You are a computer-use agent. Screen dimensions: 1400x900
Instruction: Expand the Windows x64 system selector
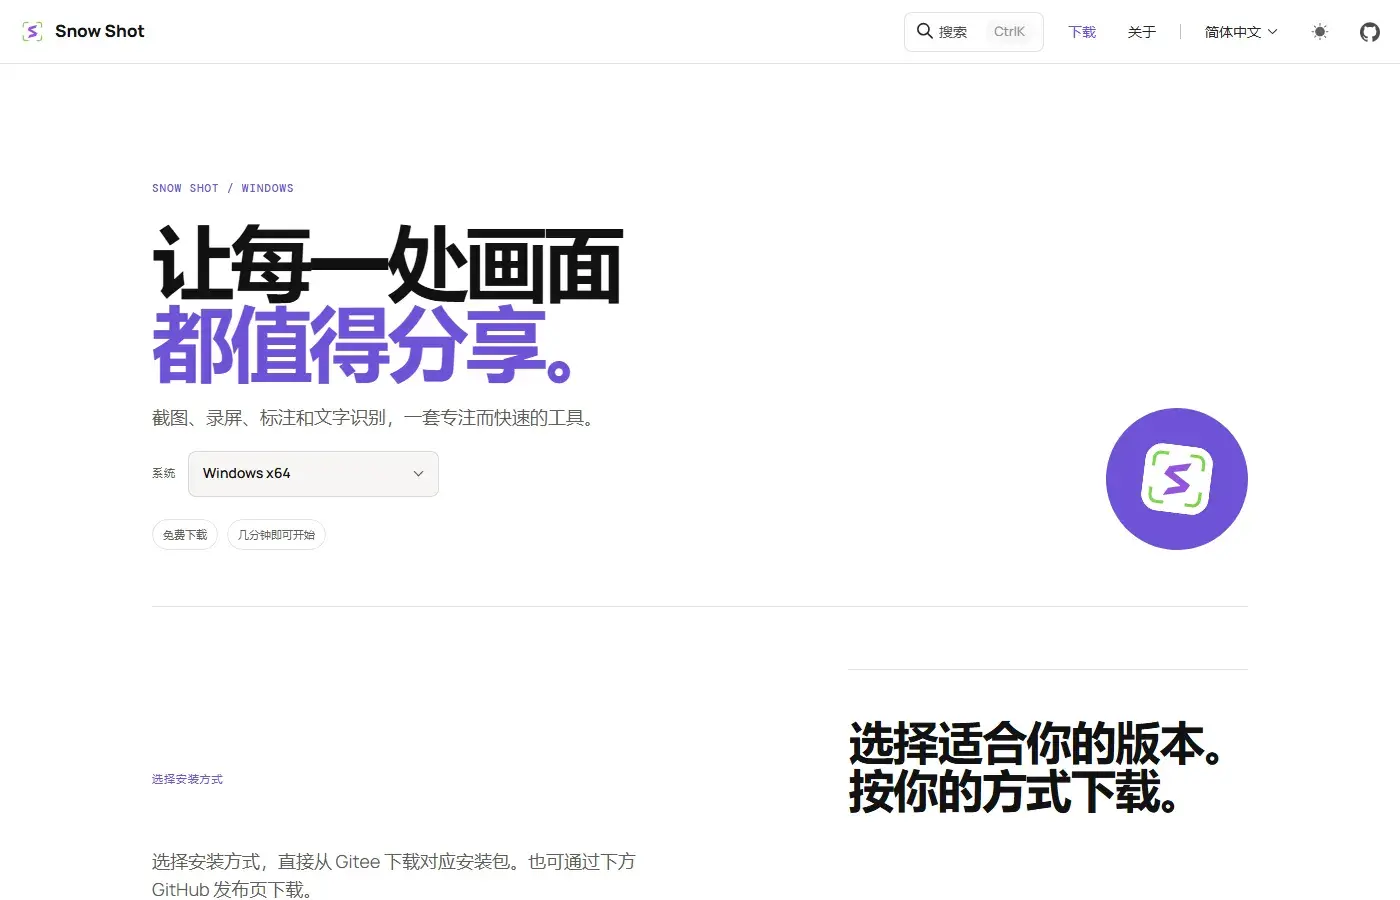point(313,474)
